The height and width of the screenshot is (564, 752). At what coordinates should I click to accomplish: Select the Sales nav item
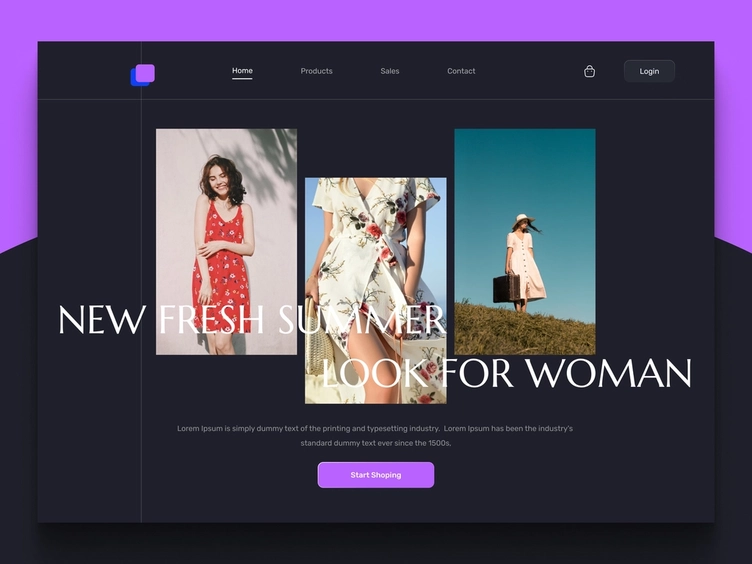pos(390,71)
